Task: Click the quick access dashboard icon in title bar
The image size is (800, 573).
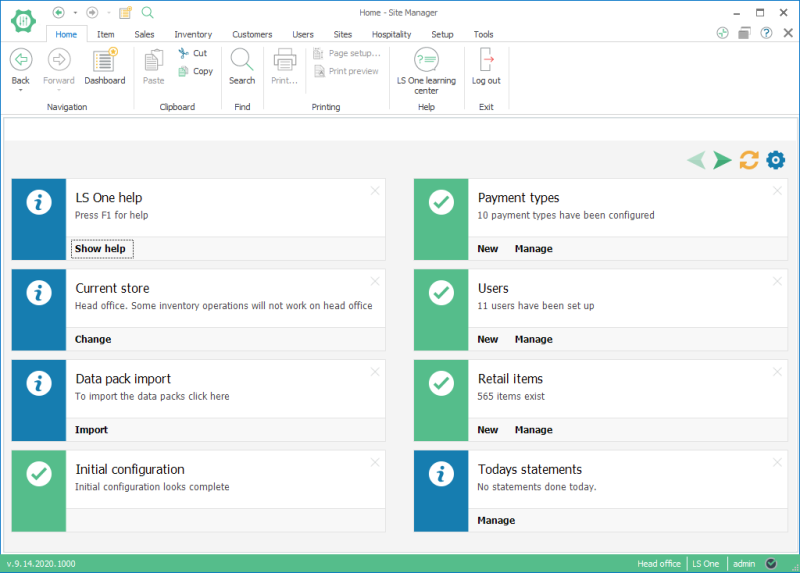Action: (126, 12)
